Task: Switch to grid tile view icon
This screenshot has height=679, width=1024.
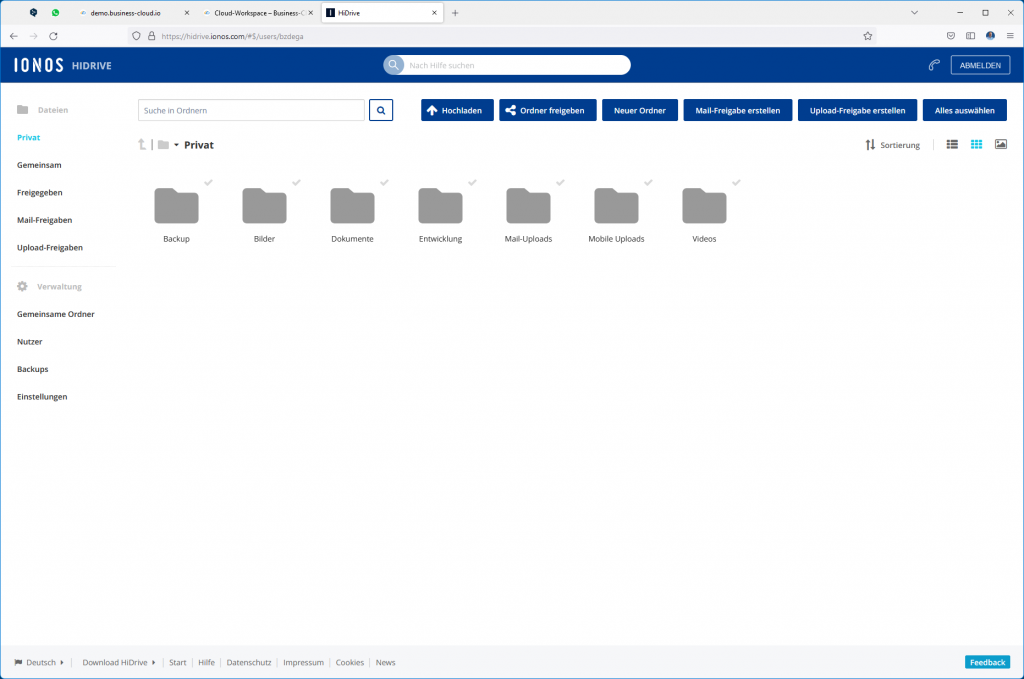Action: 976,145
